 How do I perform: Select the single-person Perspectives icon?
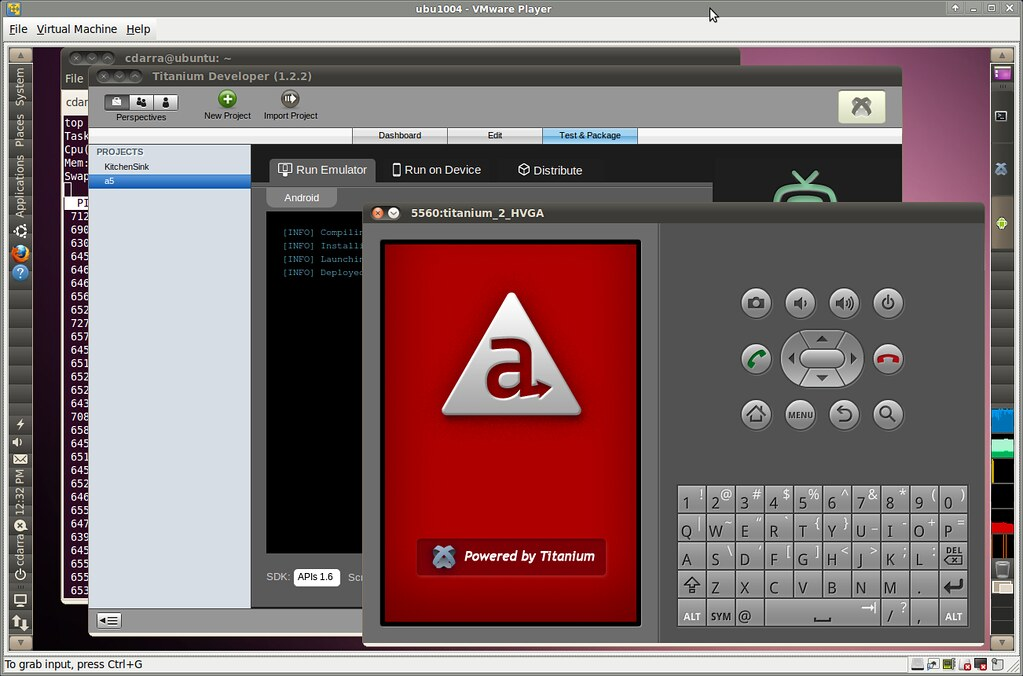165,102
